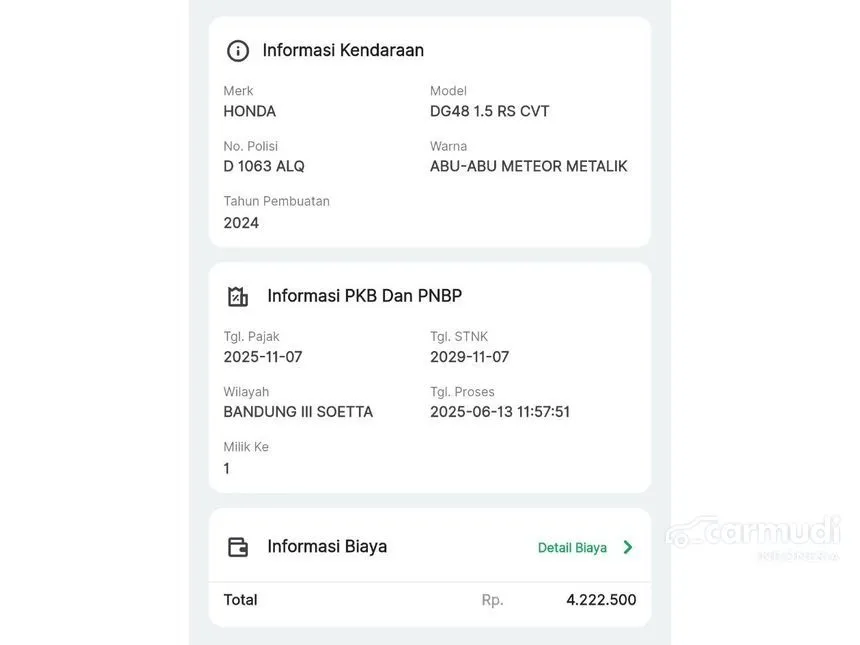Click the Total label in cost row
This screenshot has height=645, width=860.
pos(240,600)
